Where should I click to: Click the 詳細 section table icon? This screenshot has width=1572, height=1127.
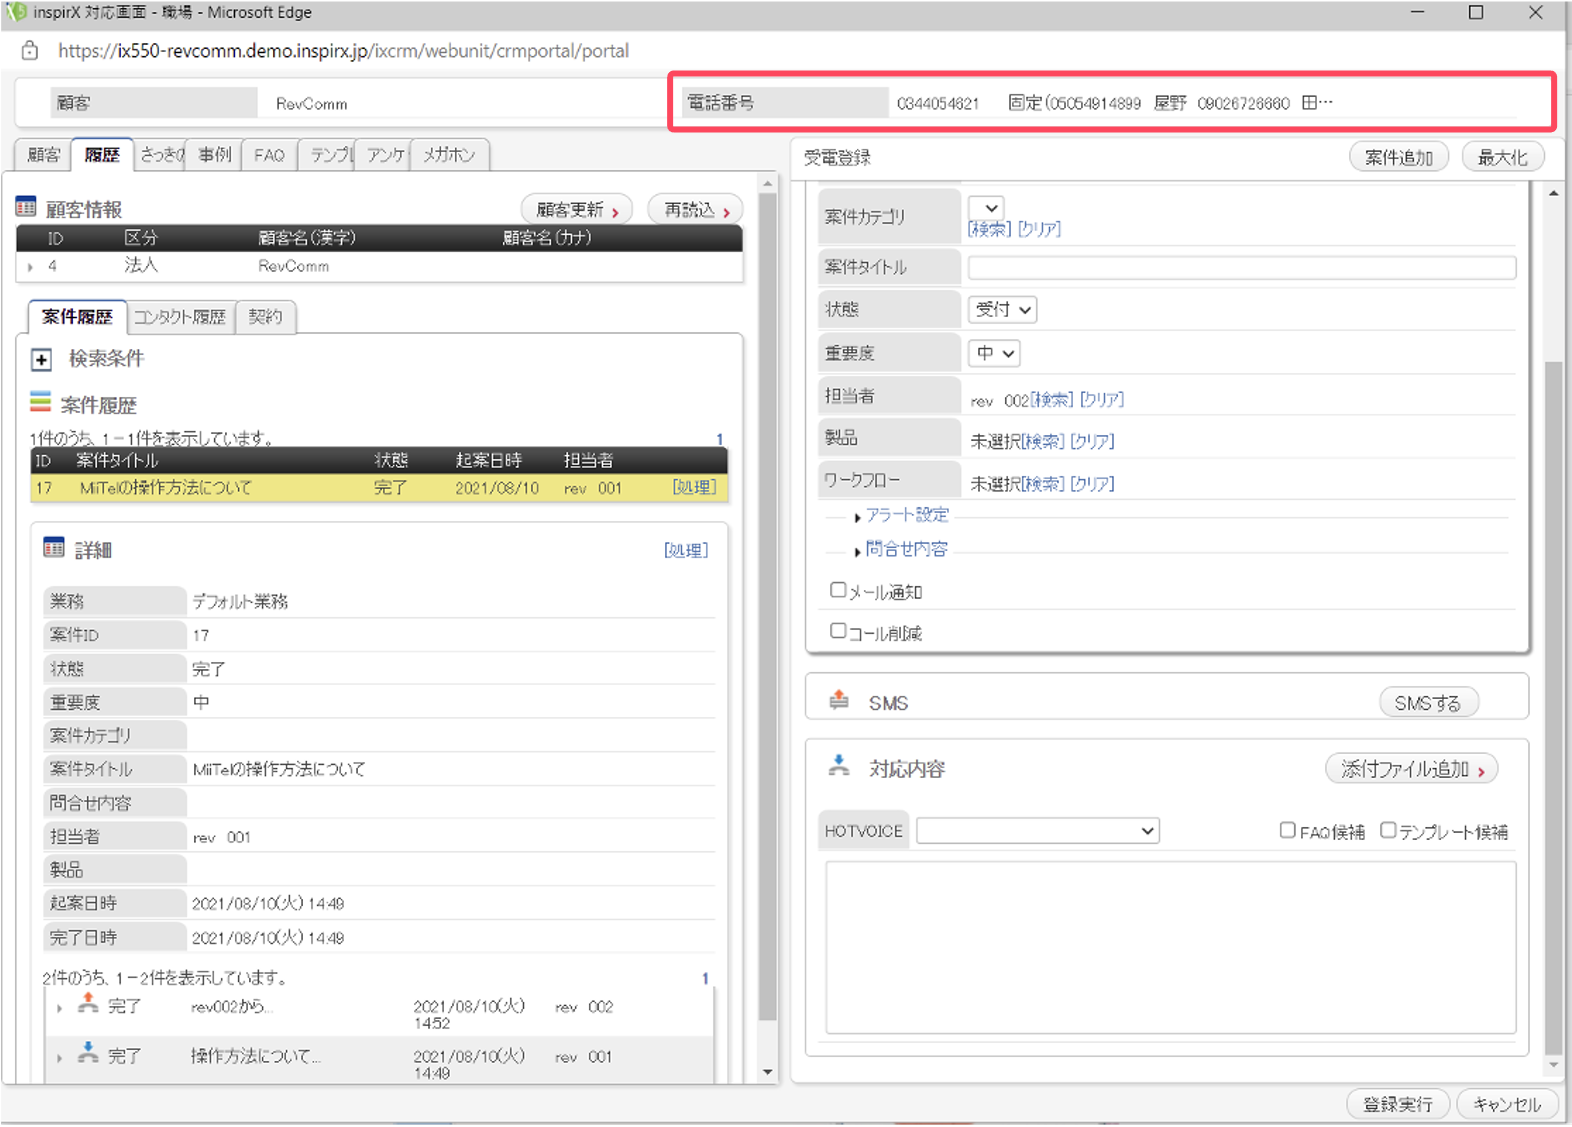[x=54, y=547]
